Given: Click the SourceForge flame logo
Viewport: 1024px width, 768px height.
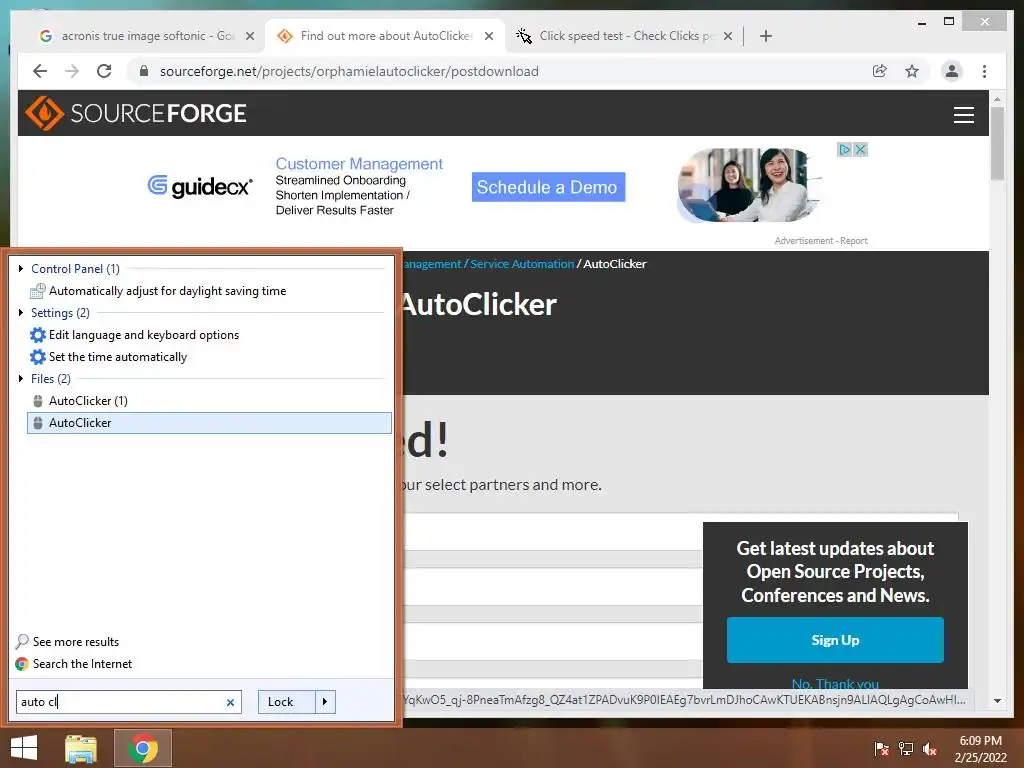Looking at the screenshot, I should pos(44,113).
